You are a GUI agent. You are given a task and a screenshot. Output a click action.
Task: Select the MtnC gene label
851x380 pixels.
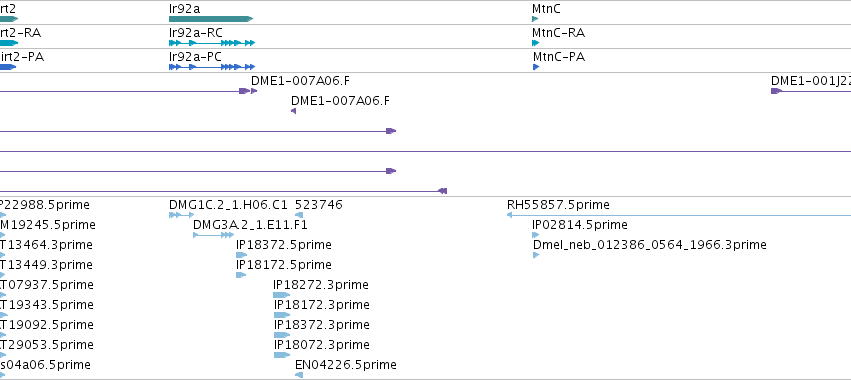[x=547, y=9]
